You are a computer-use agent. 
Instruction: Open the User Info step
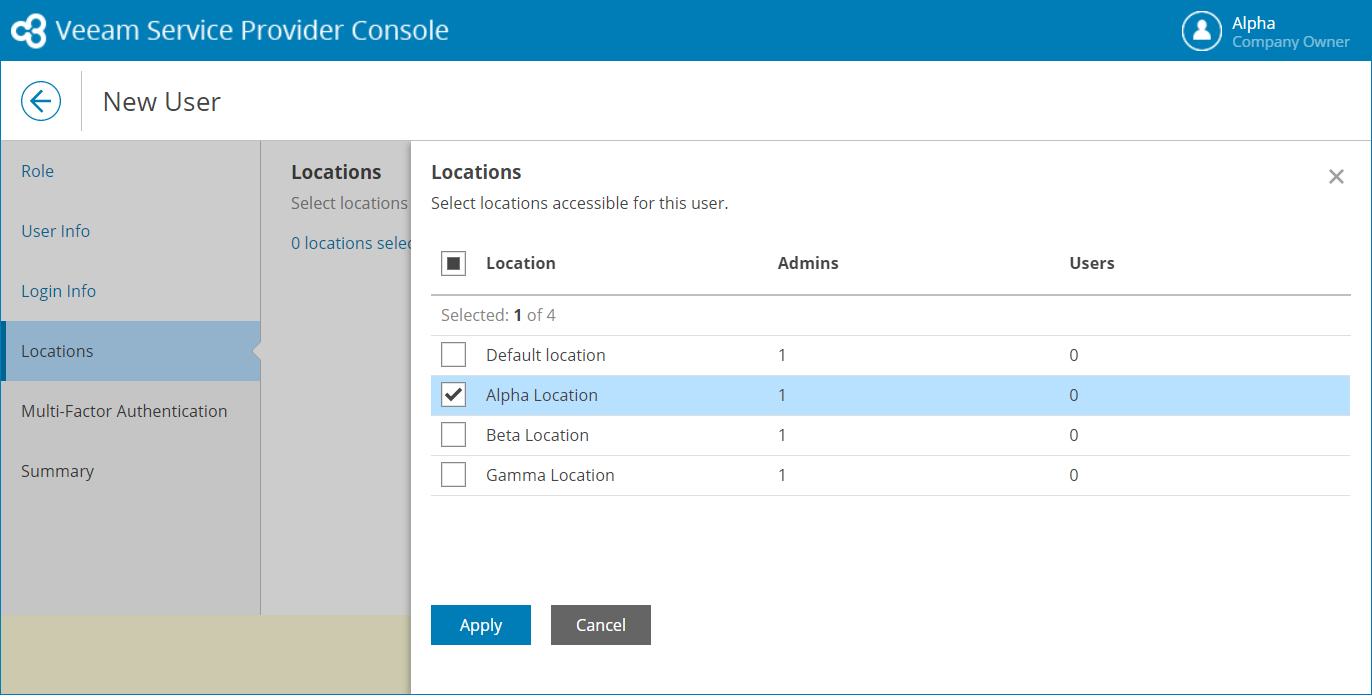coord(56,231)
